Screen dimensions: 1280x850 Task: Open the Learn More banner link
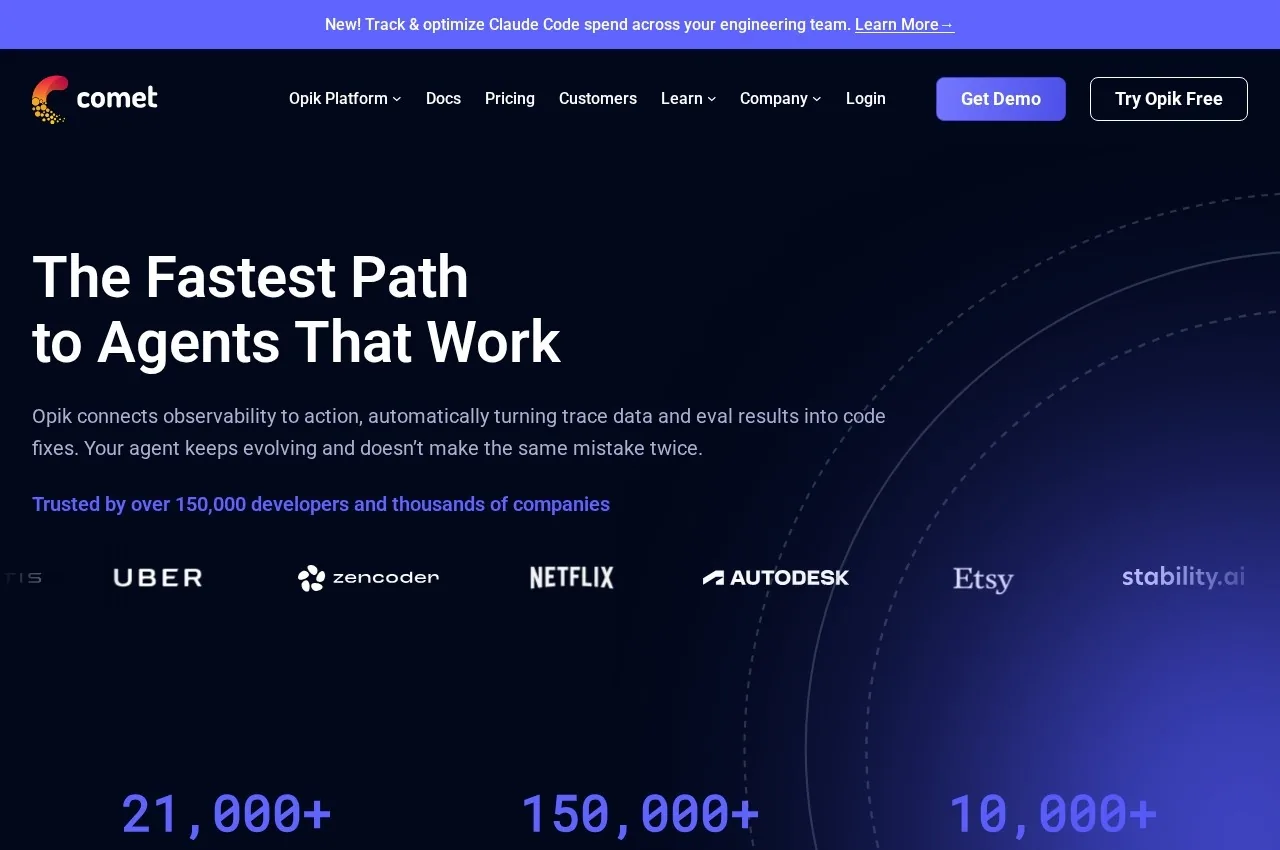[904, 24]
